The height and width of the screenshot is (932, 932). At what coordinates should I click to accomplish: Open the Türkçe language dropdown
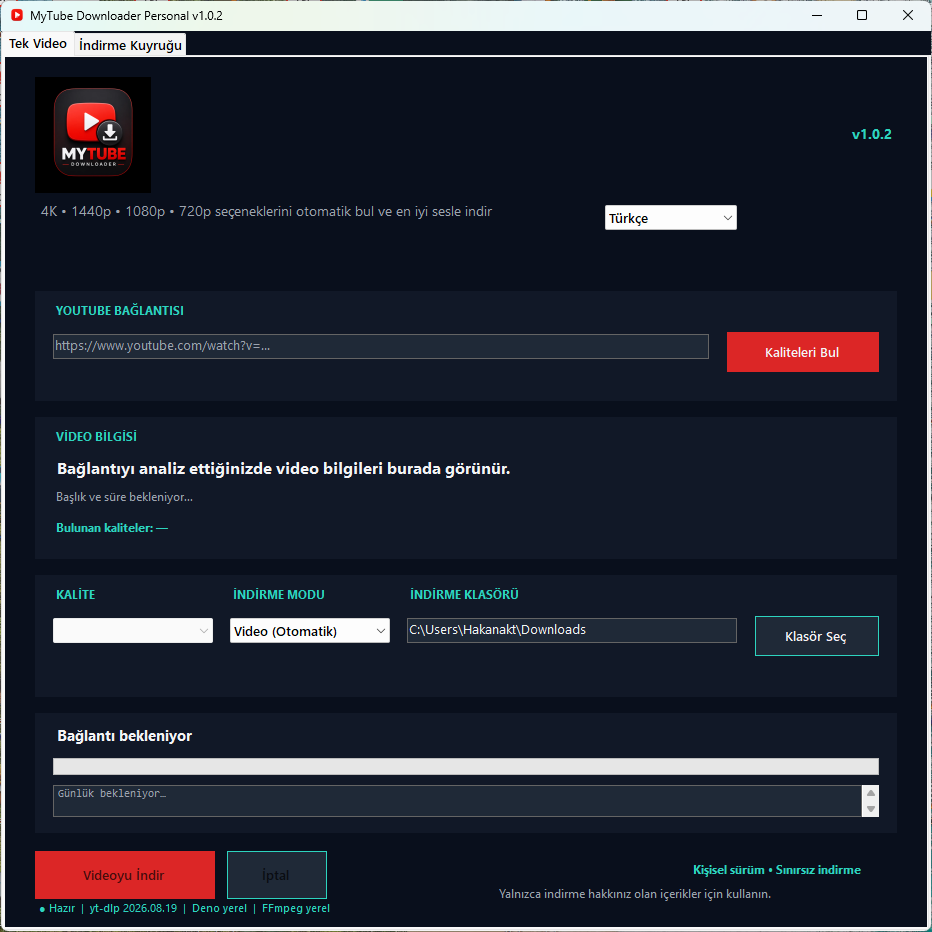[670, 218]
